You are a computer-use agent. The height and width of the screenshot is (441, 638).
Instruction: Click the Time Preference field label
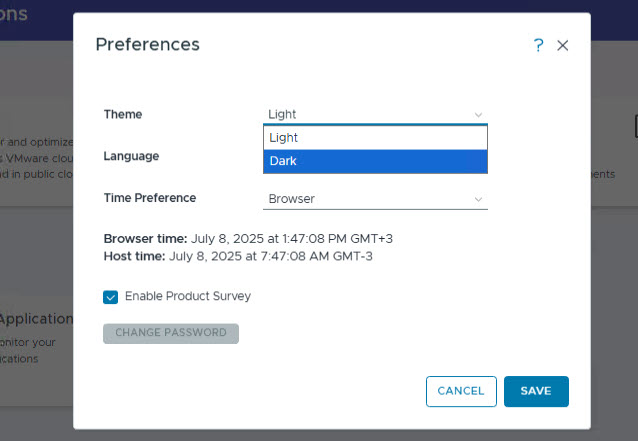pyautogui.click(x=150, y=198)
